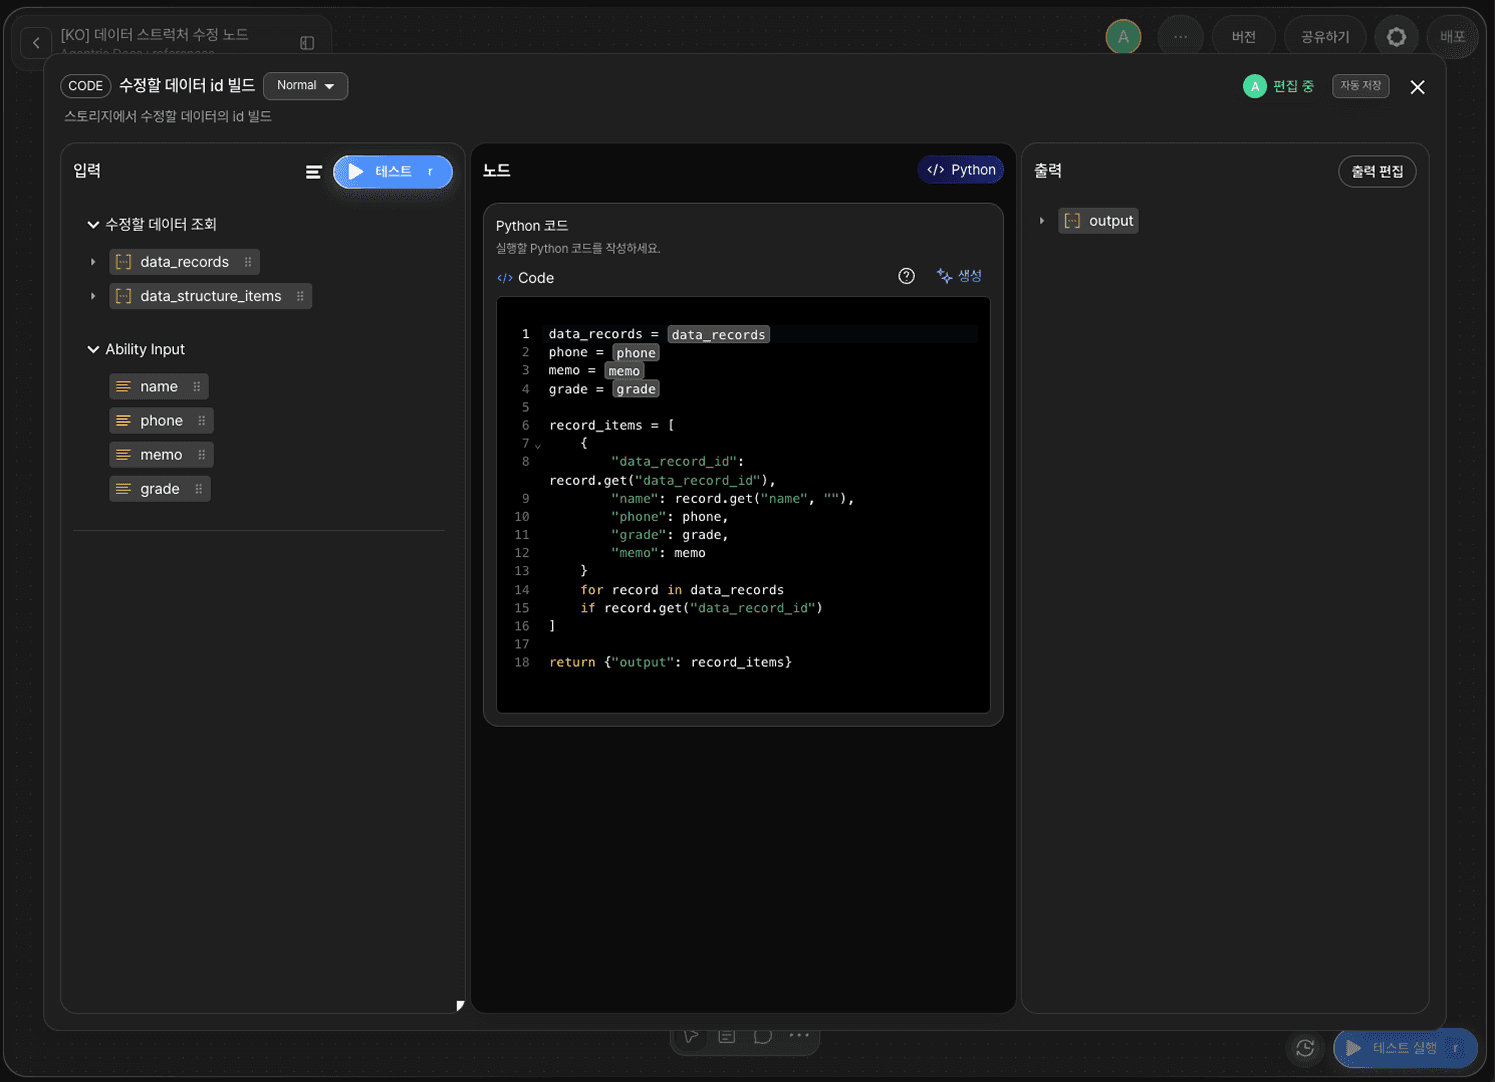Click the note icon in bottom toolbar
Screen dimensions: 1495x1082
pos(727,1036)
